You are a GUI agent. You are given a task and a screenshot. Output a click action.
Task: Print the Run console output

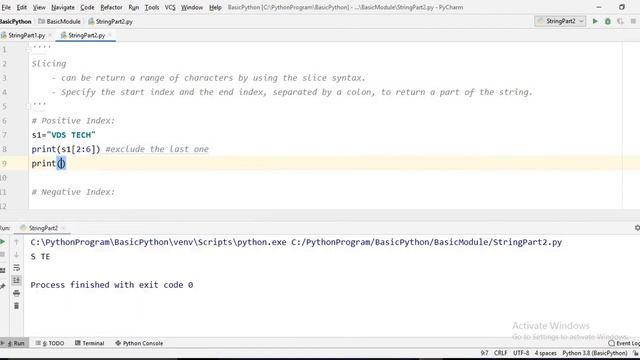16,293
